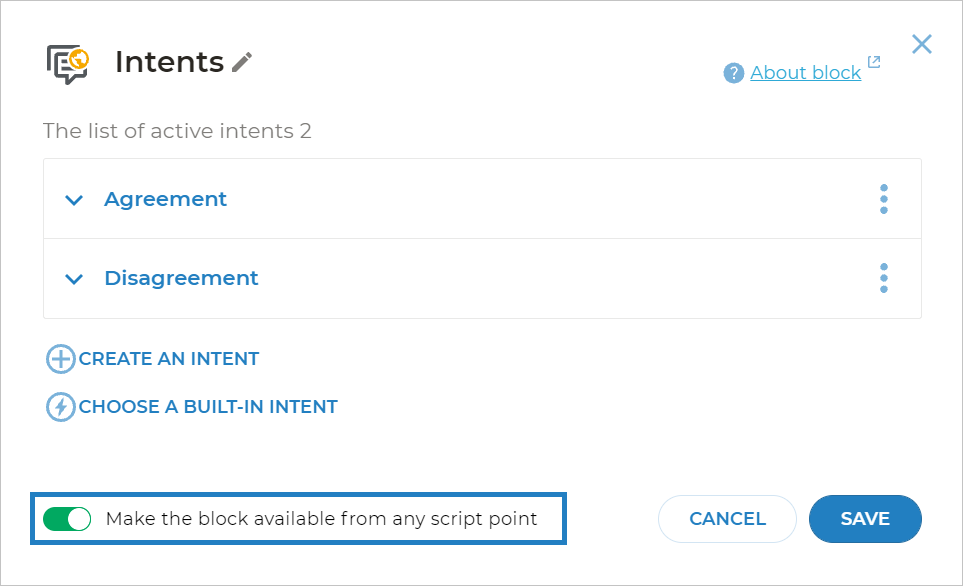Open the About block link
This screenshot has width=963, height=586.
pos(805,73)
